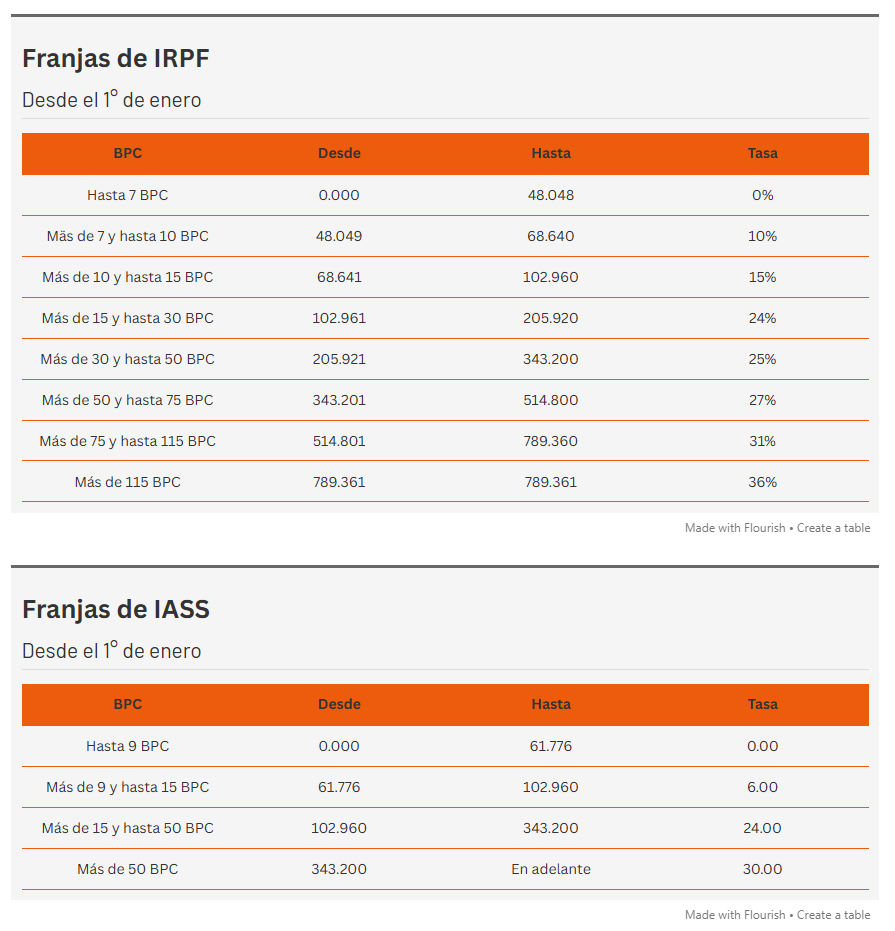Select the "Más de 7 y hasta 10 BPC" cell
Image resolution: width=895 pixels, height=931 pixels.
click(128, 237)
